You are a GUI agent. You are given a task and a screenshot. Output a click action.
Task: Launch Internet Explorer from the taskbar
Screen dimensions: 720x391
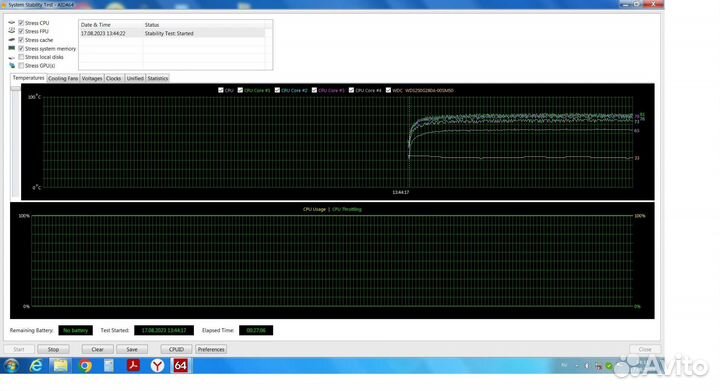[36, 366]
